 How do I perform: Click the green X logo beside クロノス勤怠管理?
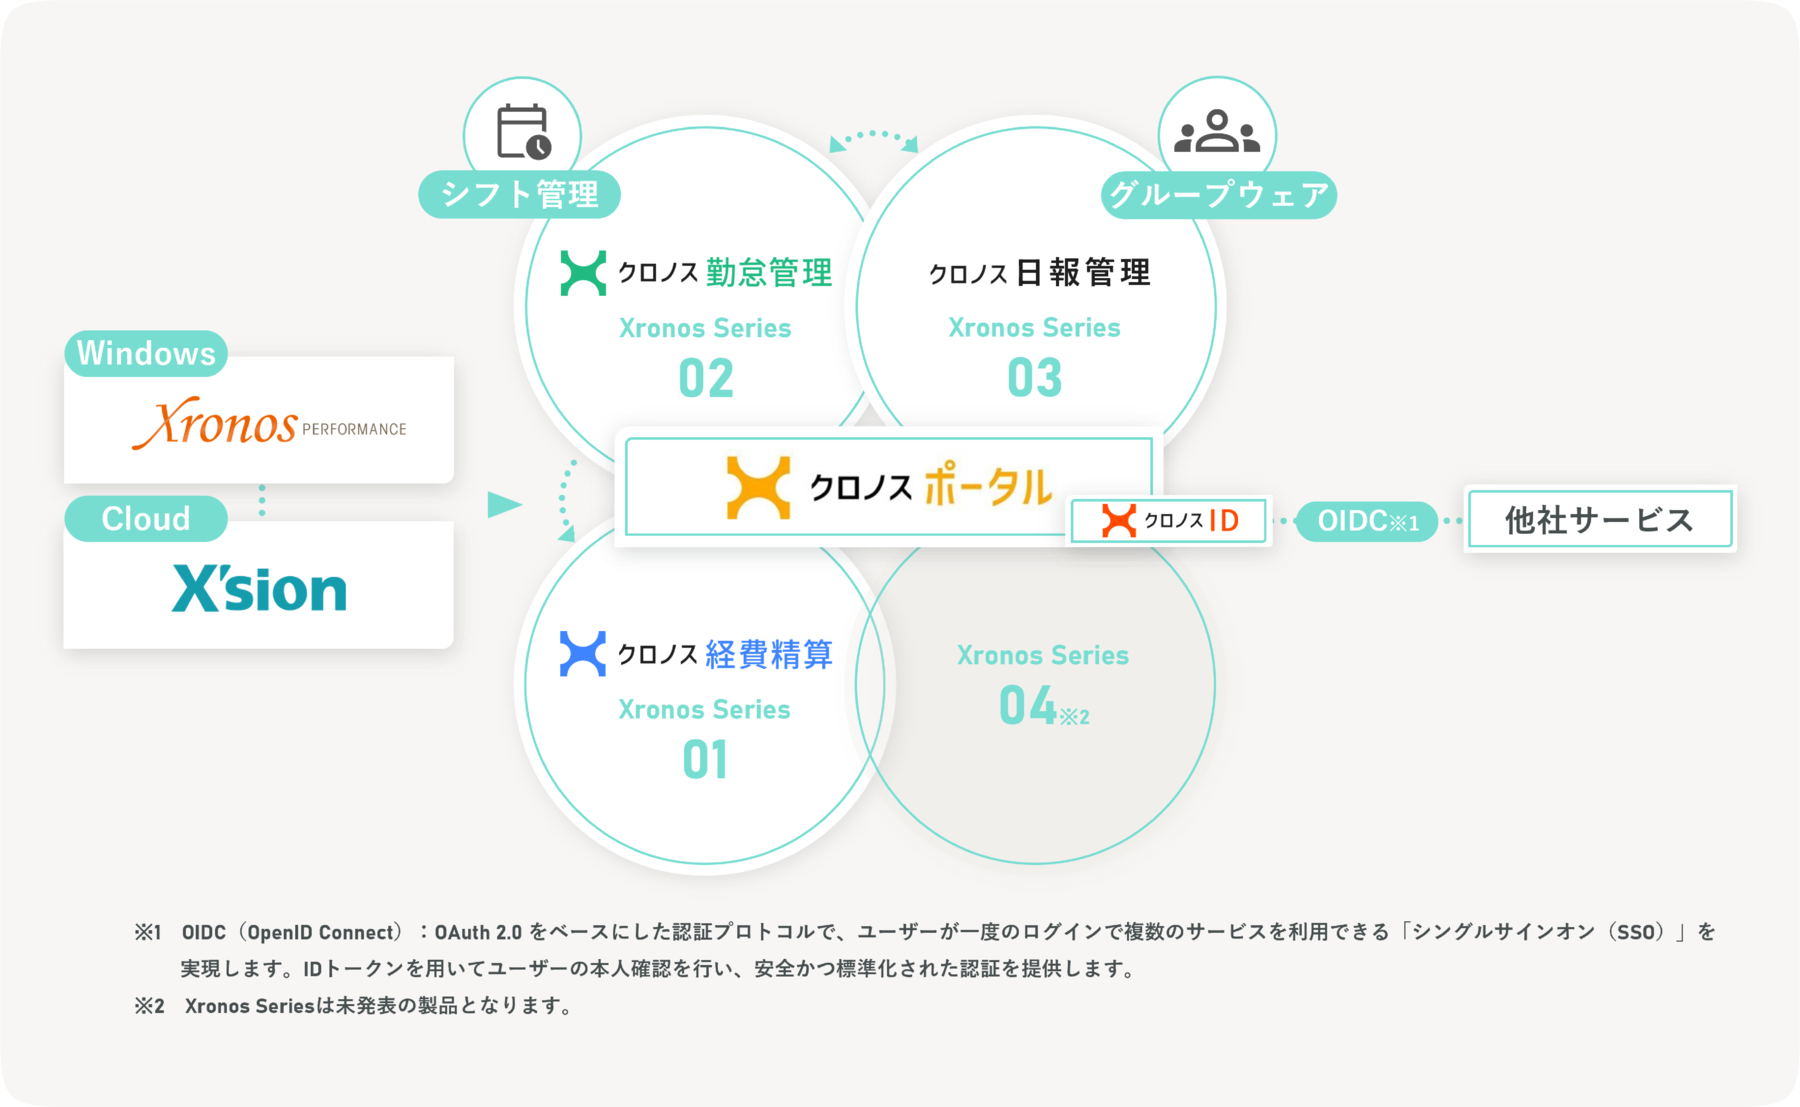[583, 273]
